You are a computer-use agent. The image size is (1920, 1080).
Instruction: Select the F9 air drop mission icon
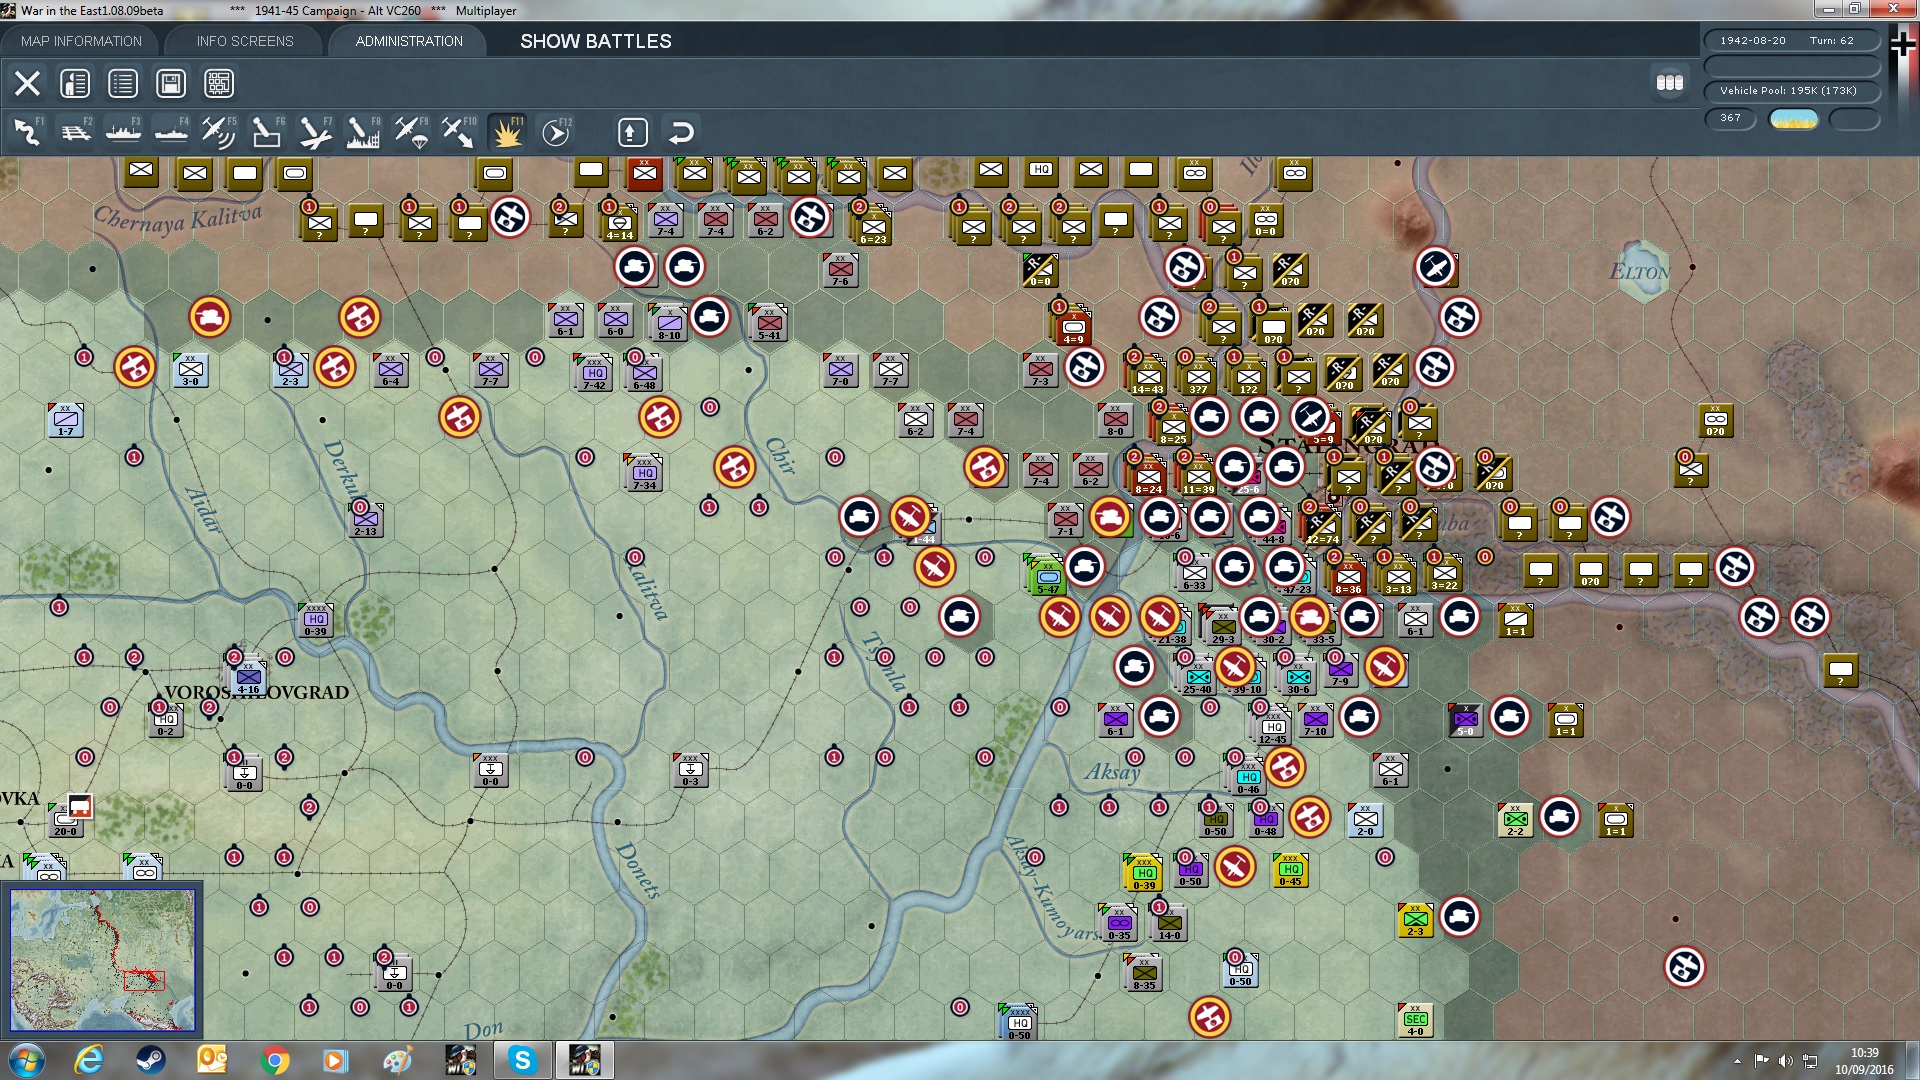(411, 131)
